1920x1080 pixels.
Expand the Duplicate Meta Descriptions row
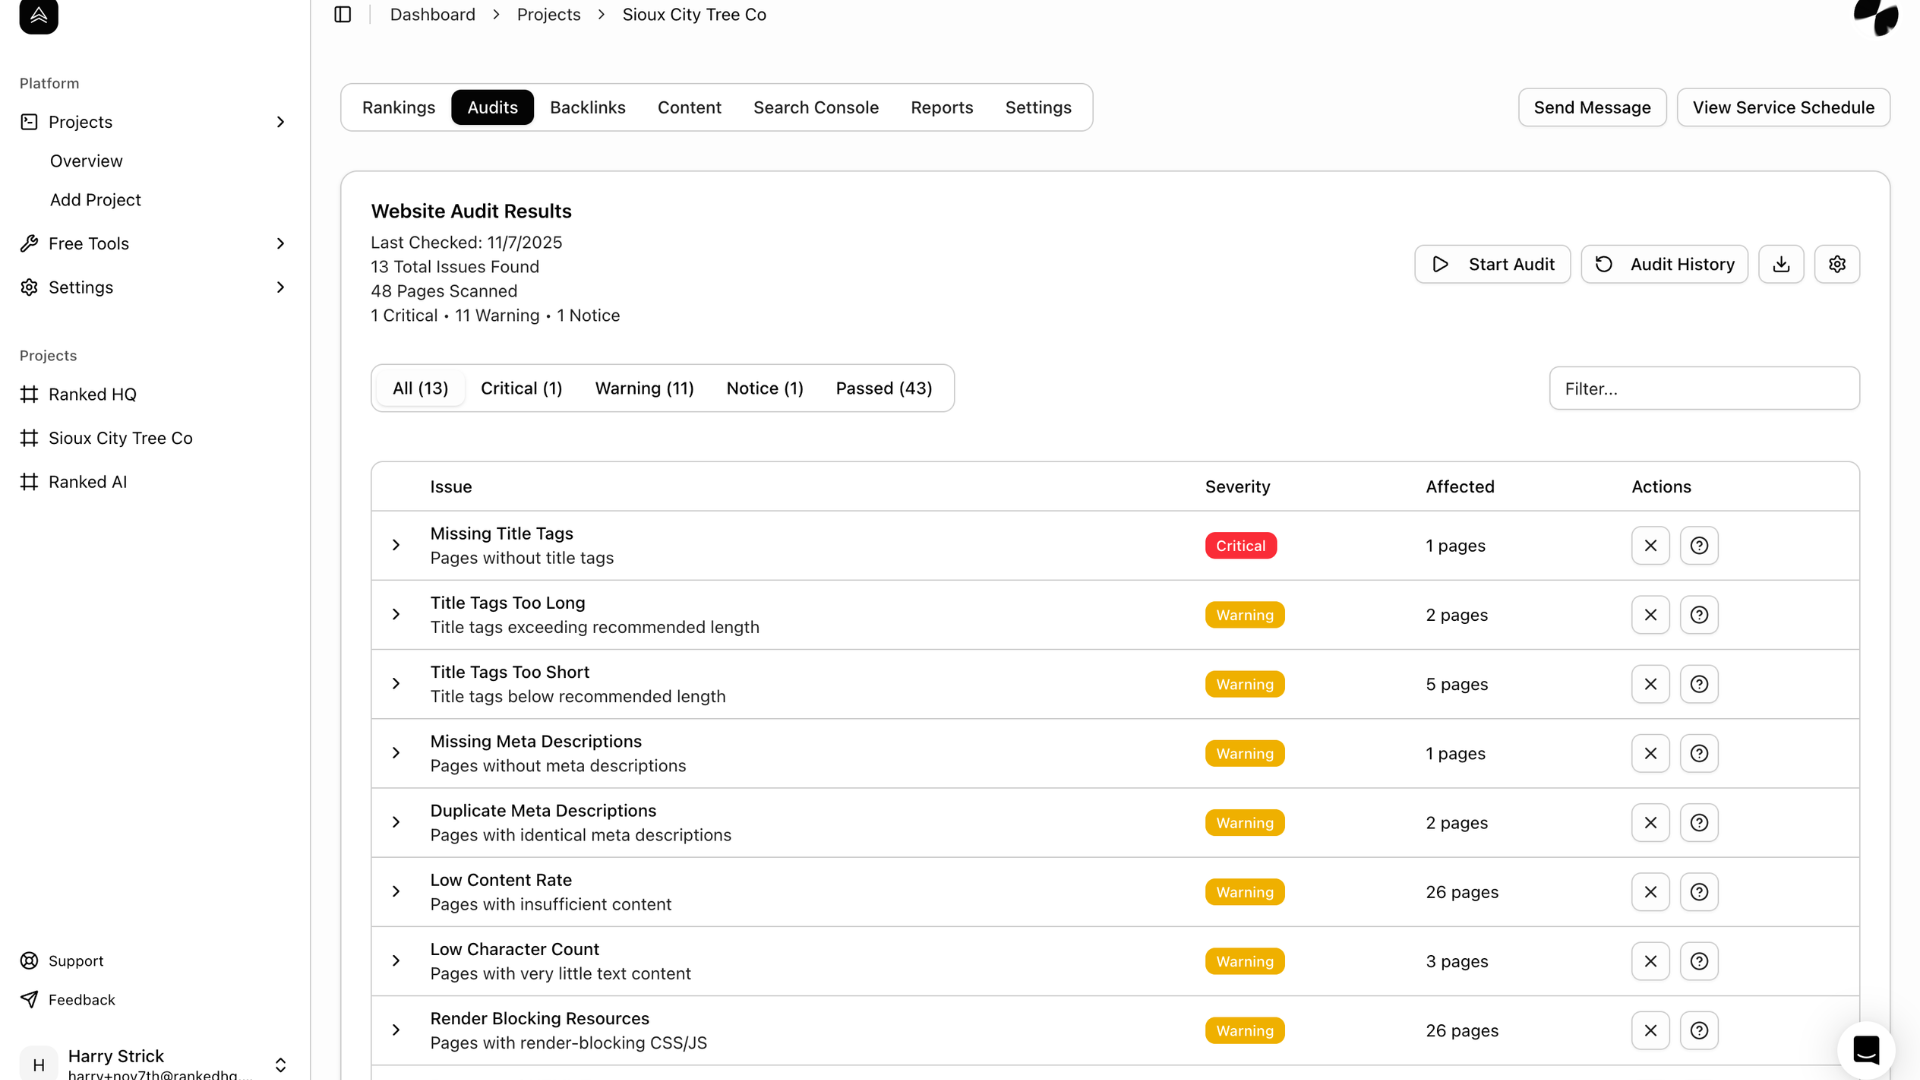click(x=396, y=823)
